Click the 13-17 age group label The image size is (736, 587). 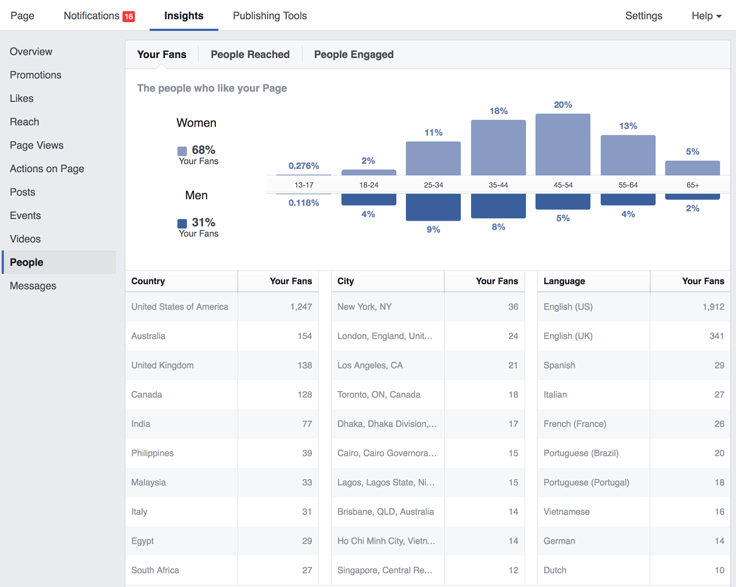[304, 185]
